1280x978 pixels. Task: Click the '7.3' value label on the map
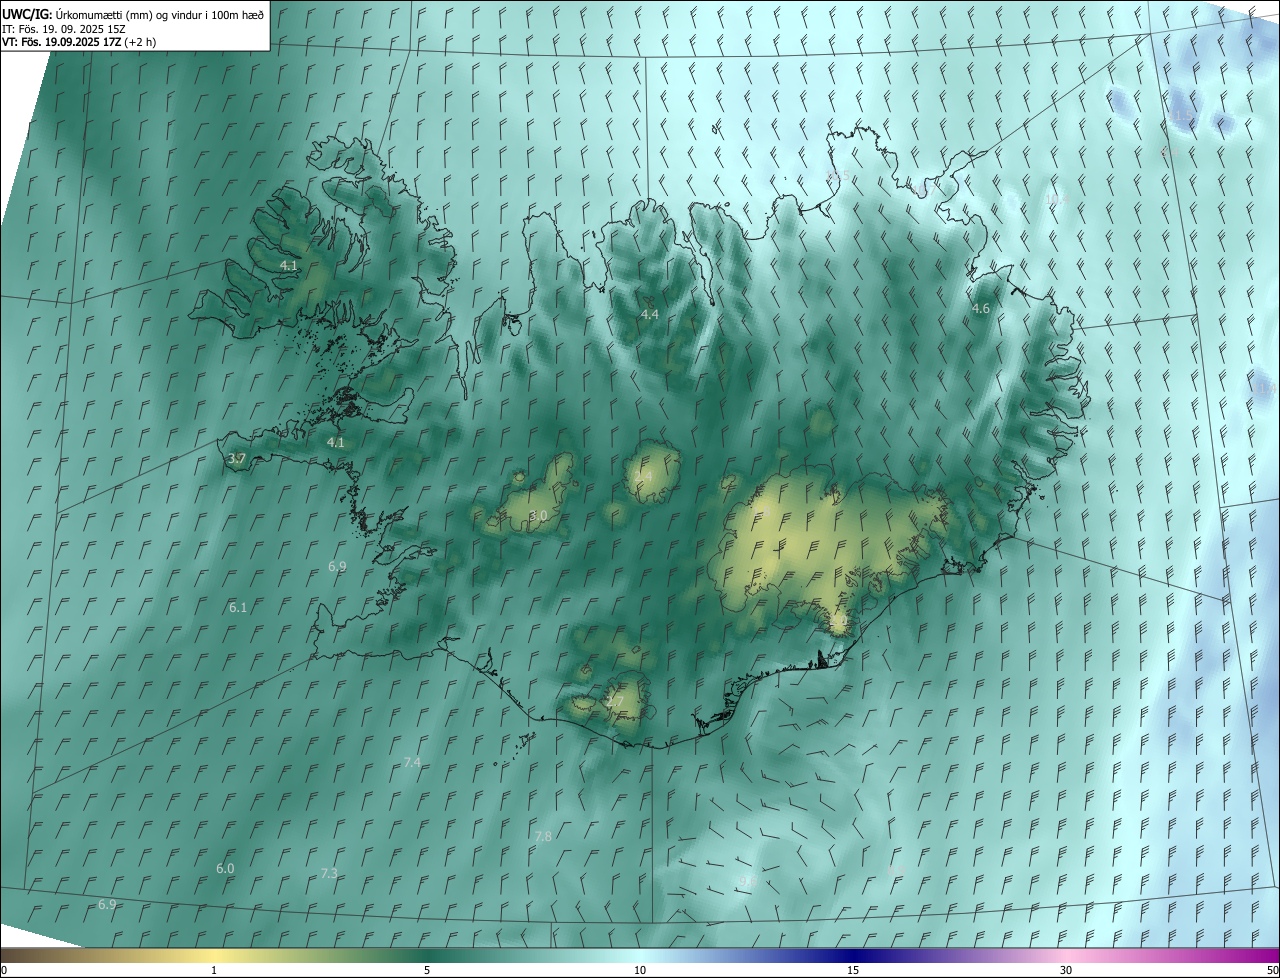coord(328,874)
